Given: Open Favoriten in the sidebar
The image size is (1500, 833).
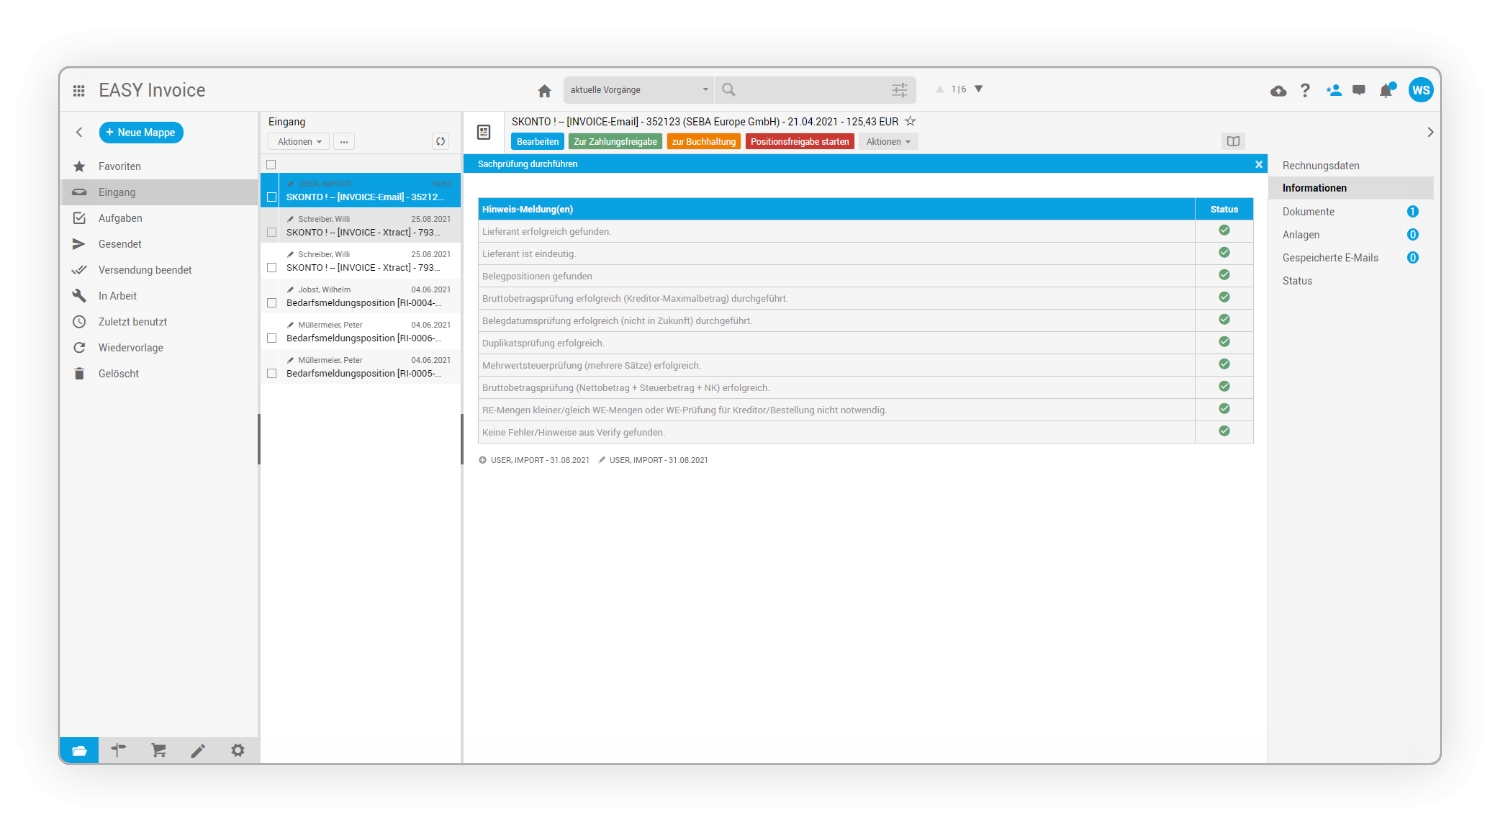Looking at the screenshot, I should coord(160,166).
